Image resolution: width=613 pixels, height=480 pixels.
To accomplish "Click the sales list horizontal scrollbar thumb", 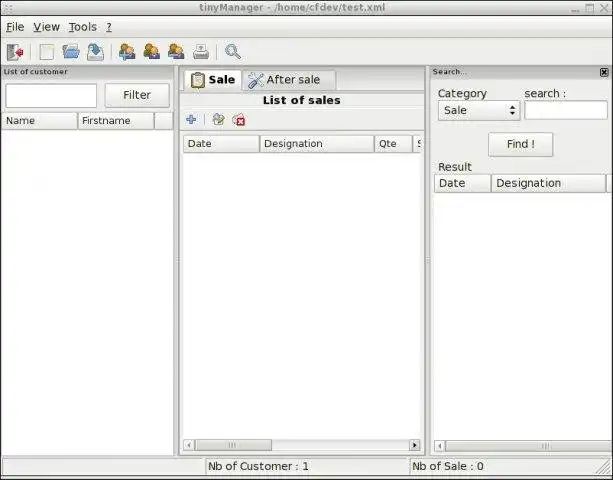I will (233, 445).
